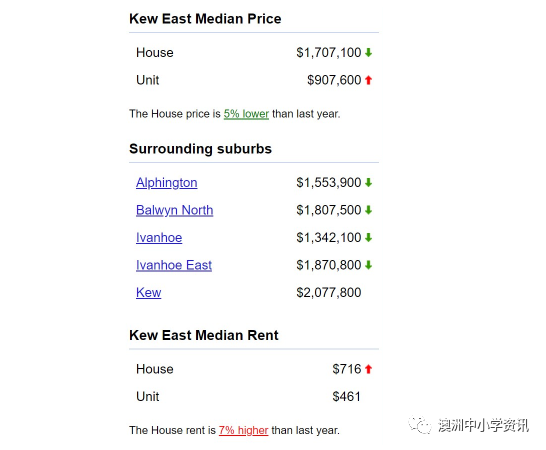Open the Ivanhoe East suburb link

coord(174,265)
